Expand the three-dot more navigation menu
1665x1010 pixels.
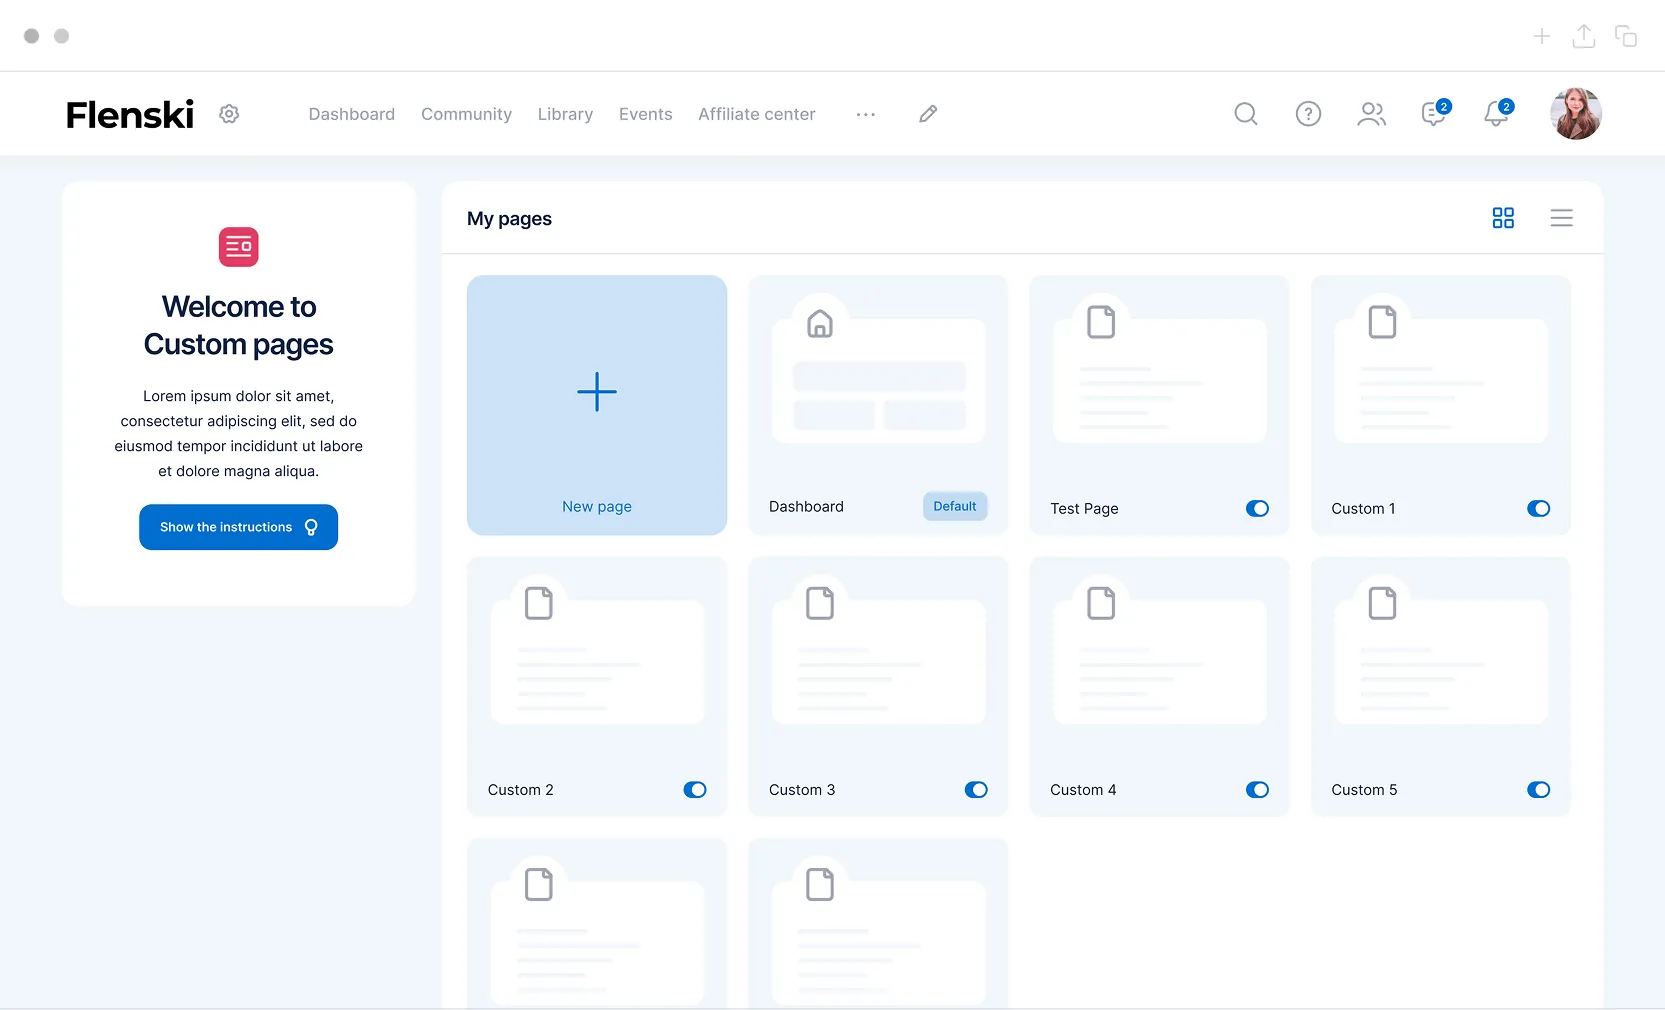866,114
